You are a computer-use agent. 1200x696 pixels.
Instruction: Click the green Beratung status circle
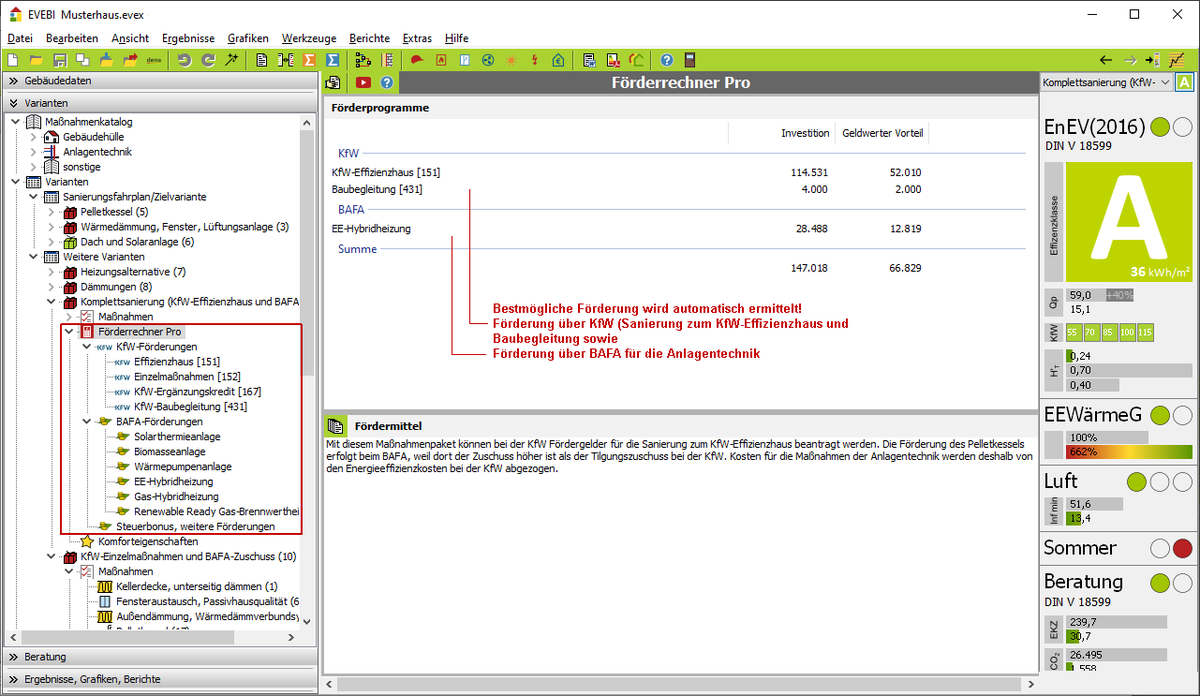pos(1160,582)
